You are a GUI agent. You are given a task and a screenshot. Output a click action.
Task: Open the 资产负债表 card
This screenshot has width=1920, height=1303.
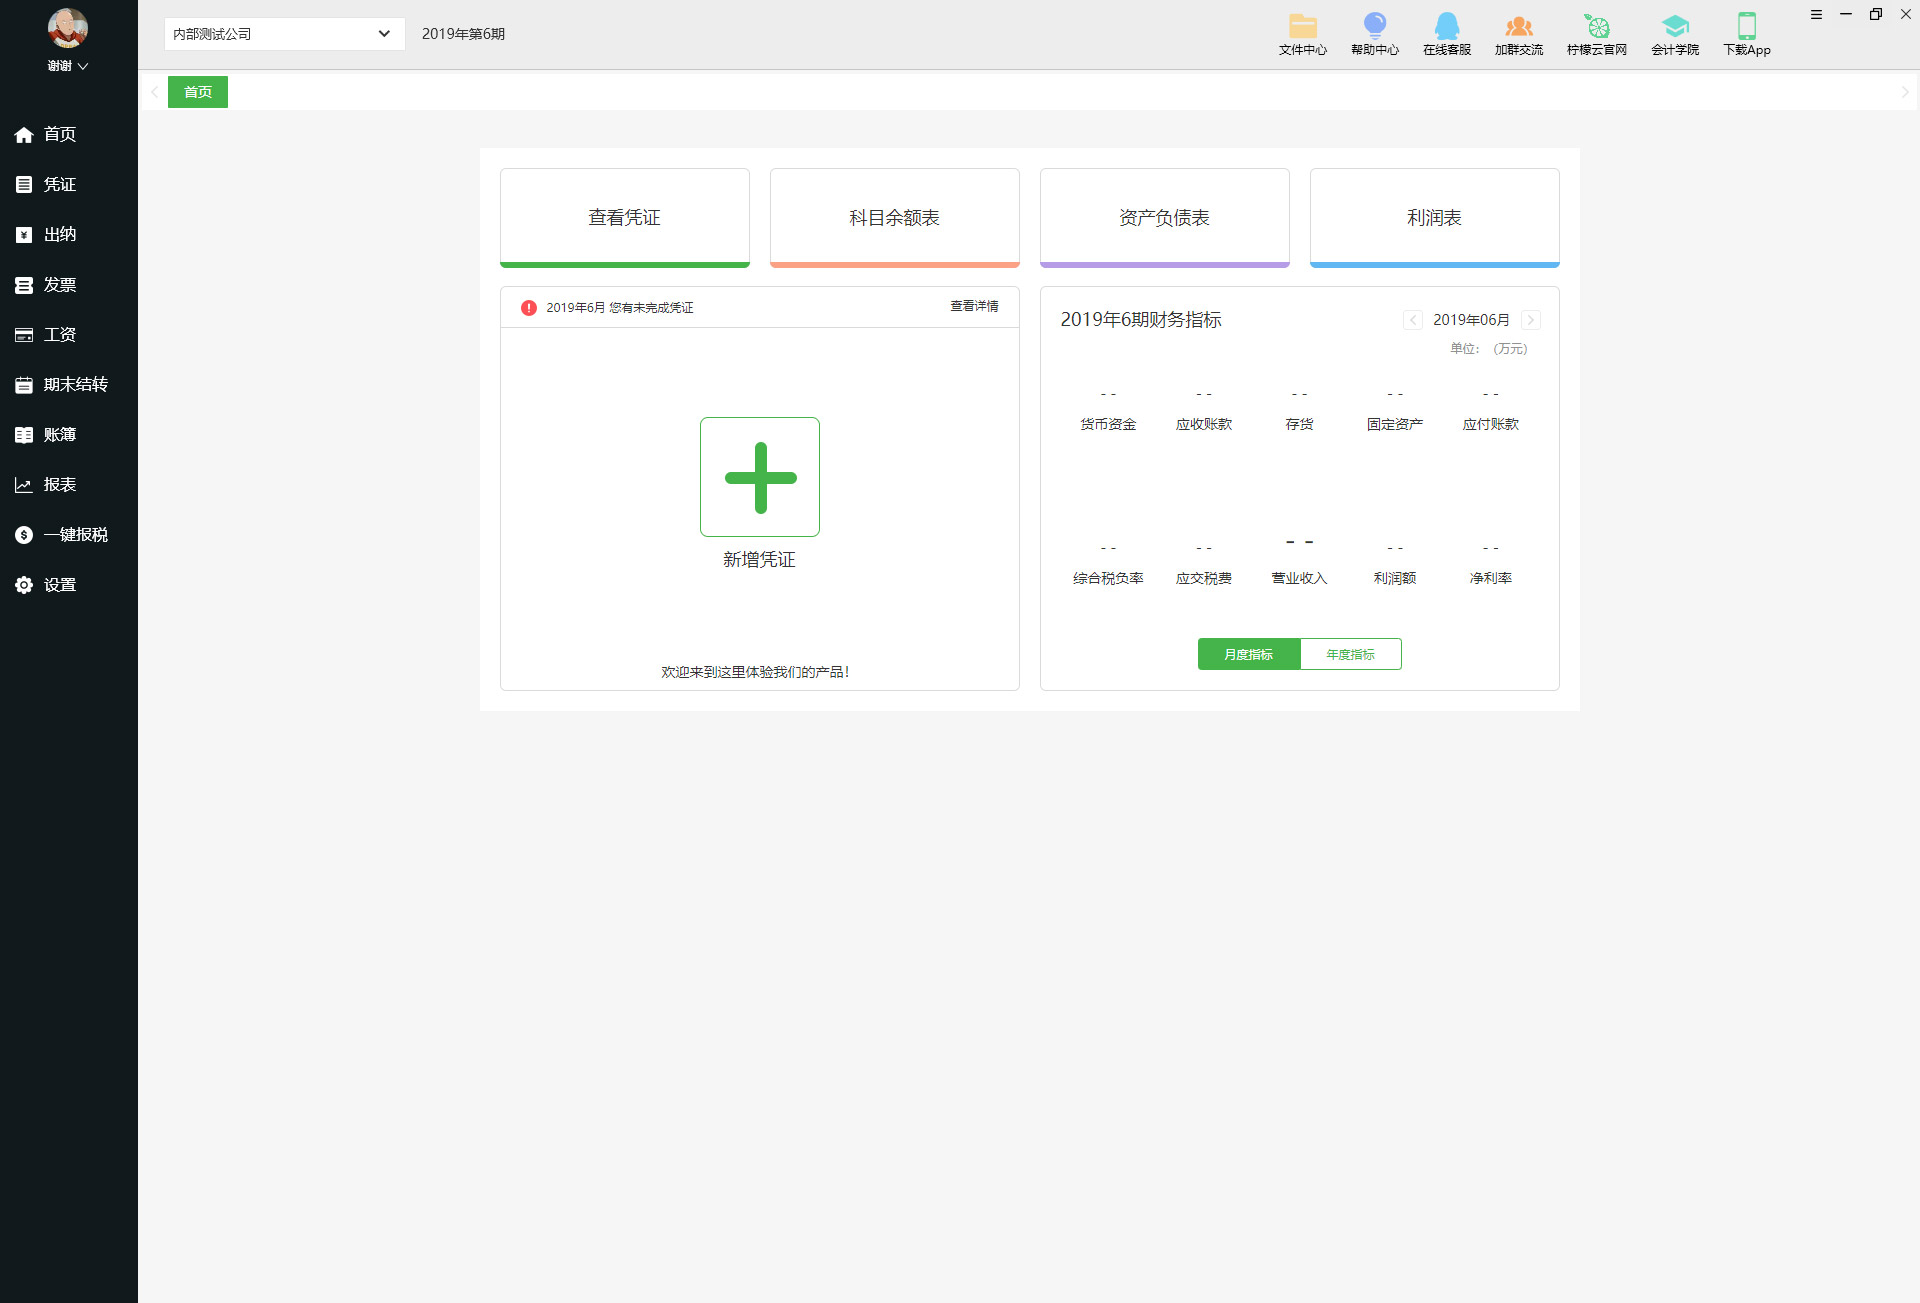1164,218
